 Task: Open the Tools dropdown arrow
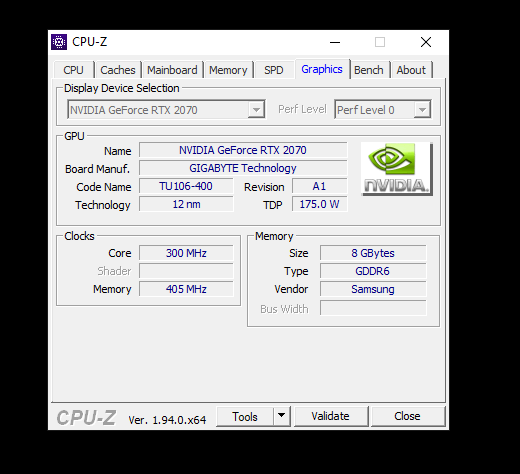(x=282, y=416)
